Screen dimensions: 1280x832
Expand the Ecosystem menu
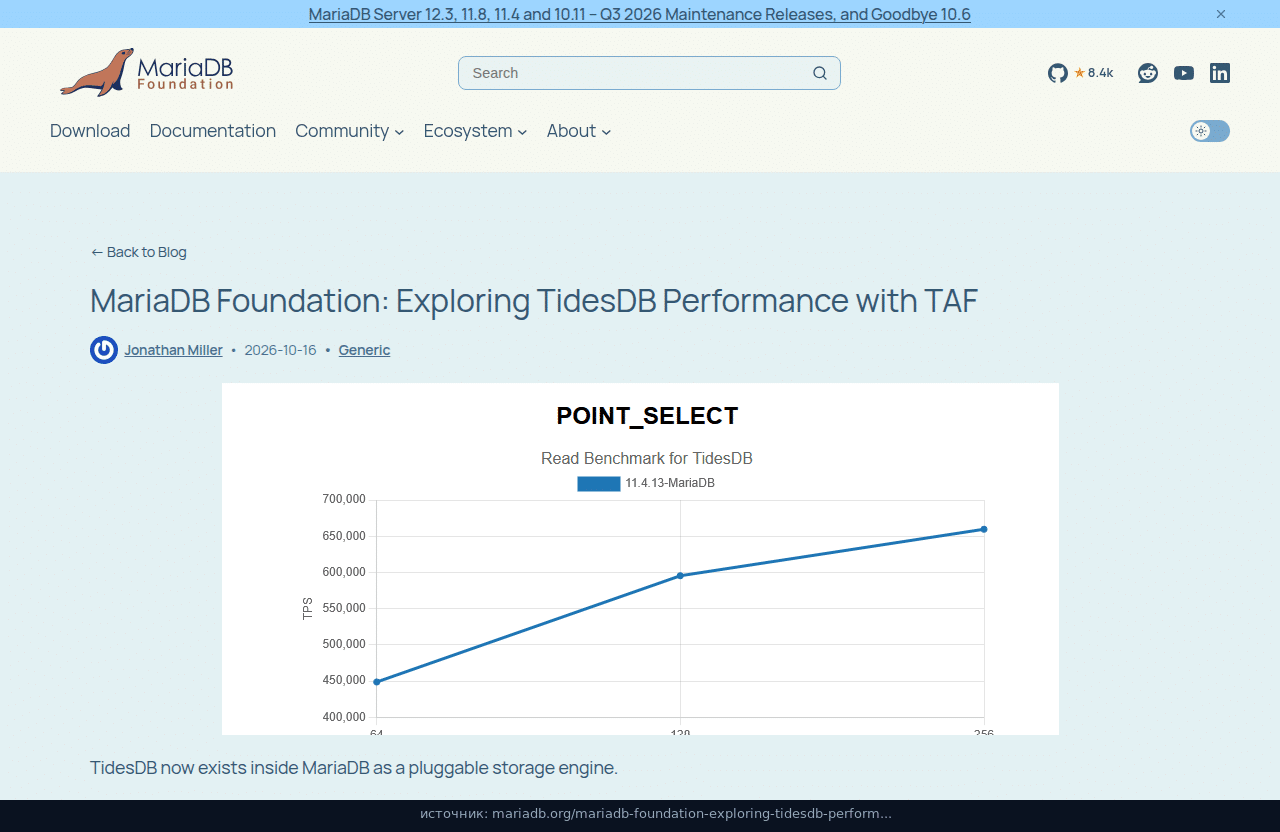point(475,131)
